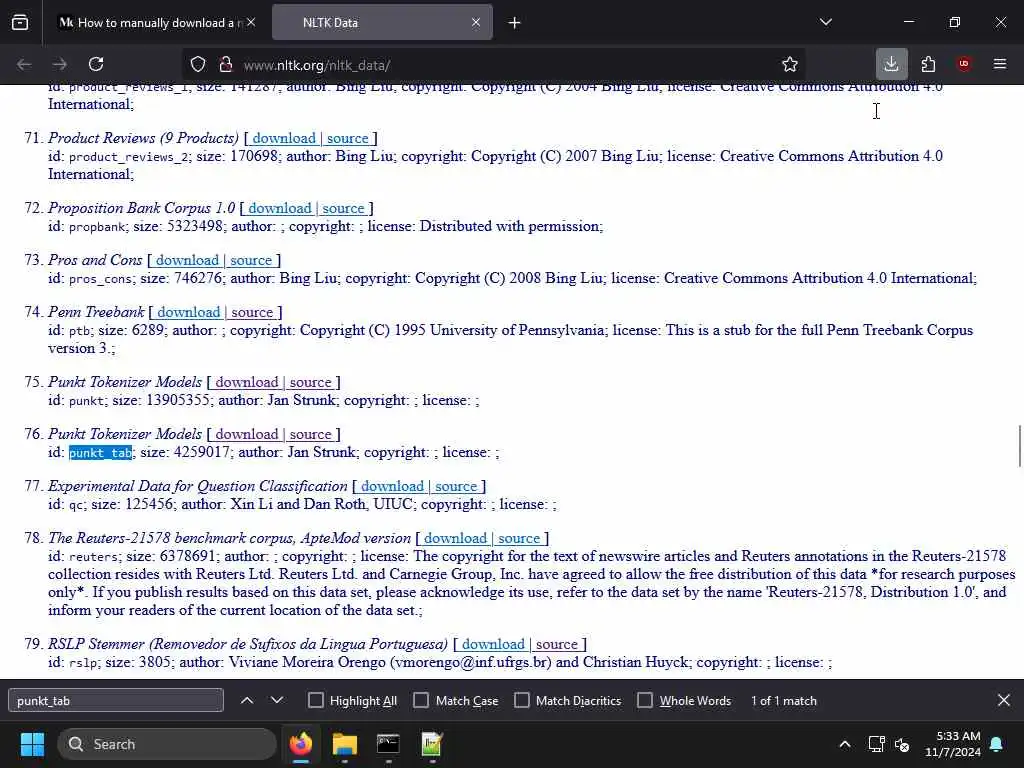Open File Explorer from the taskbar
Screen dimensions: 1024x768
tap(345, 744)
